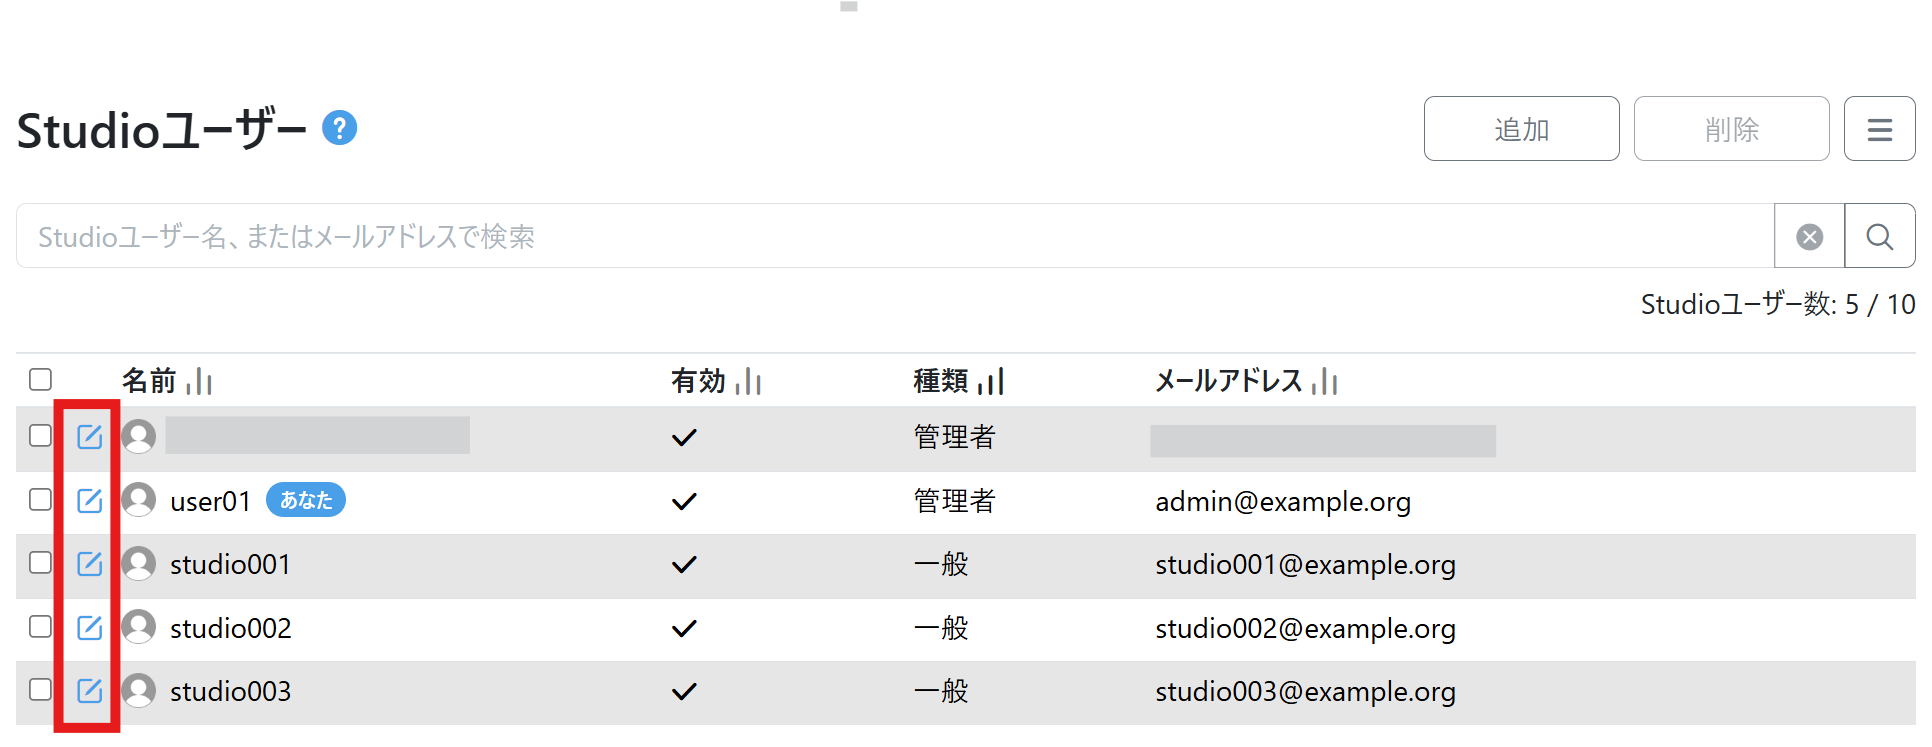Check the checkbox for studio003 row
Image resolution: width=1932 pixels, height=747 pixels.
click(x=40, y=689)
